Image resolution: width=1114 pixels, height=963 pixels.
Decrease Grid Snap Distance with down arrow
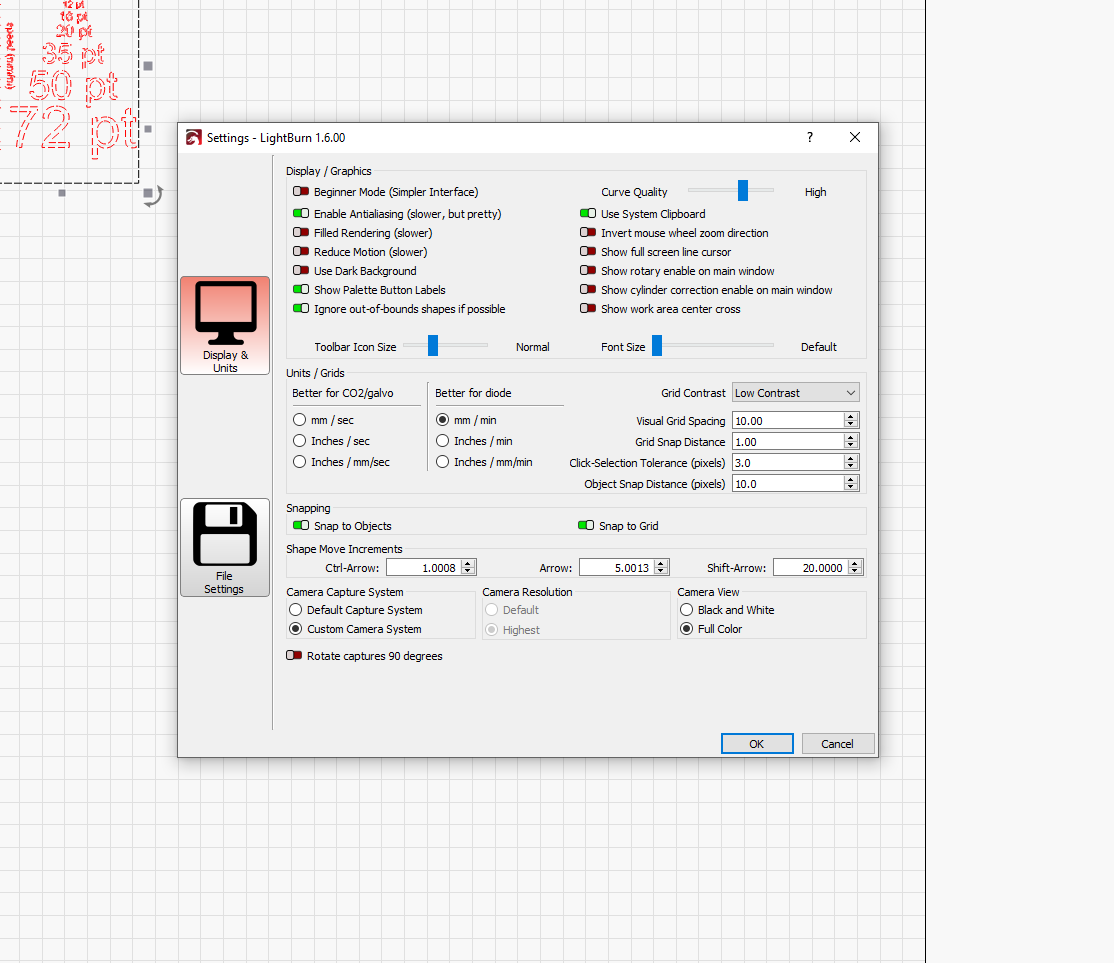pos(850,446)
